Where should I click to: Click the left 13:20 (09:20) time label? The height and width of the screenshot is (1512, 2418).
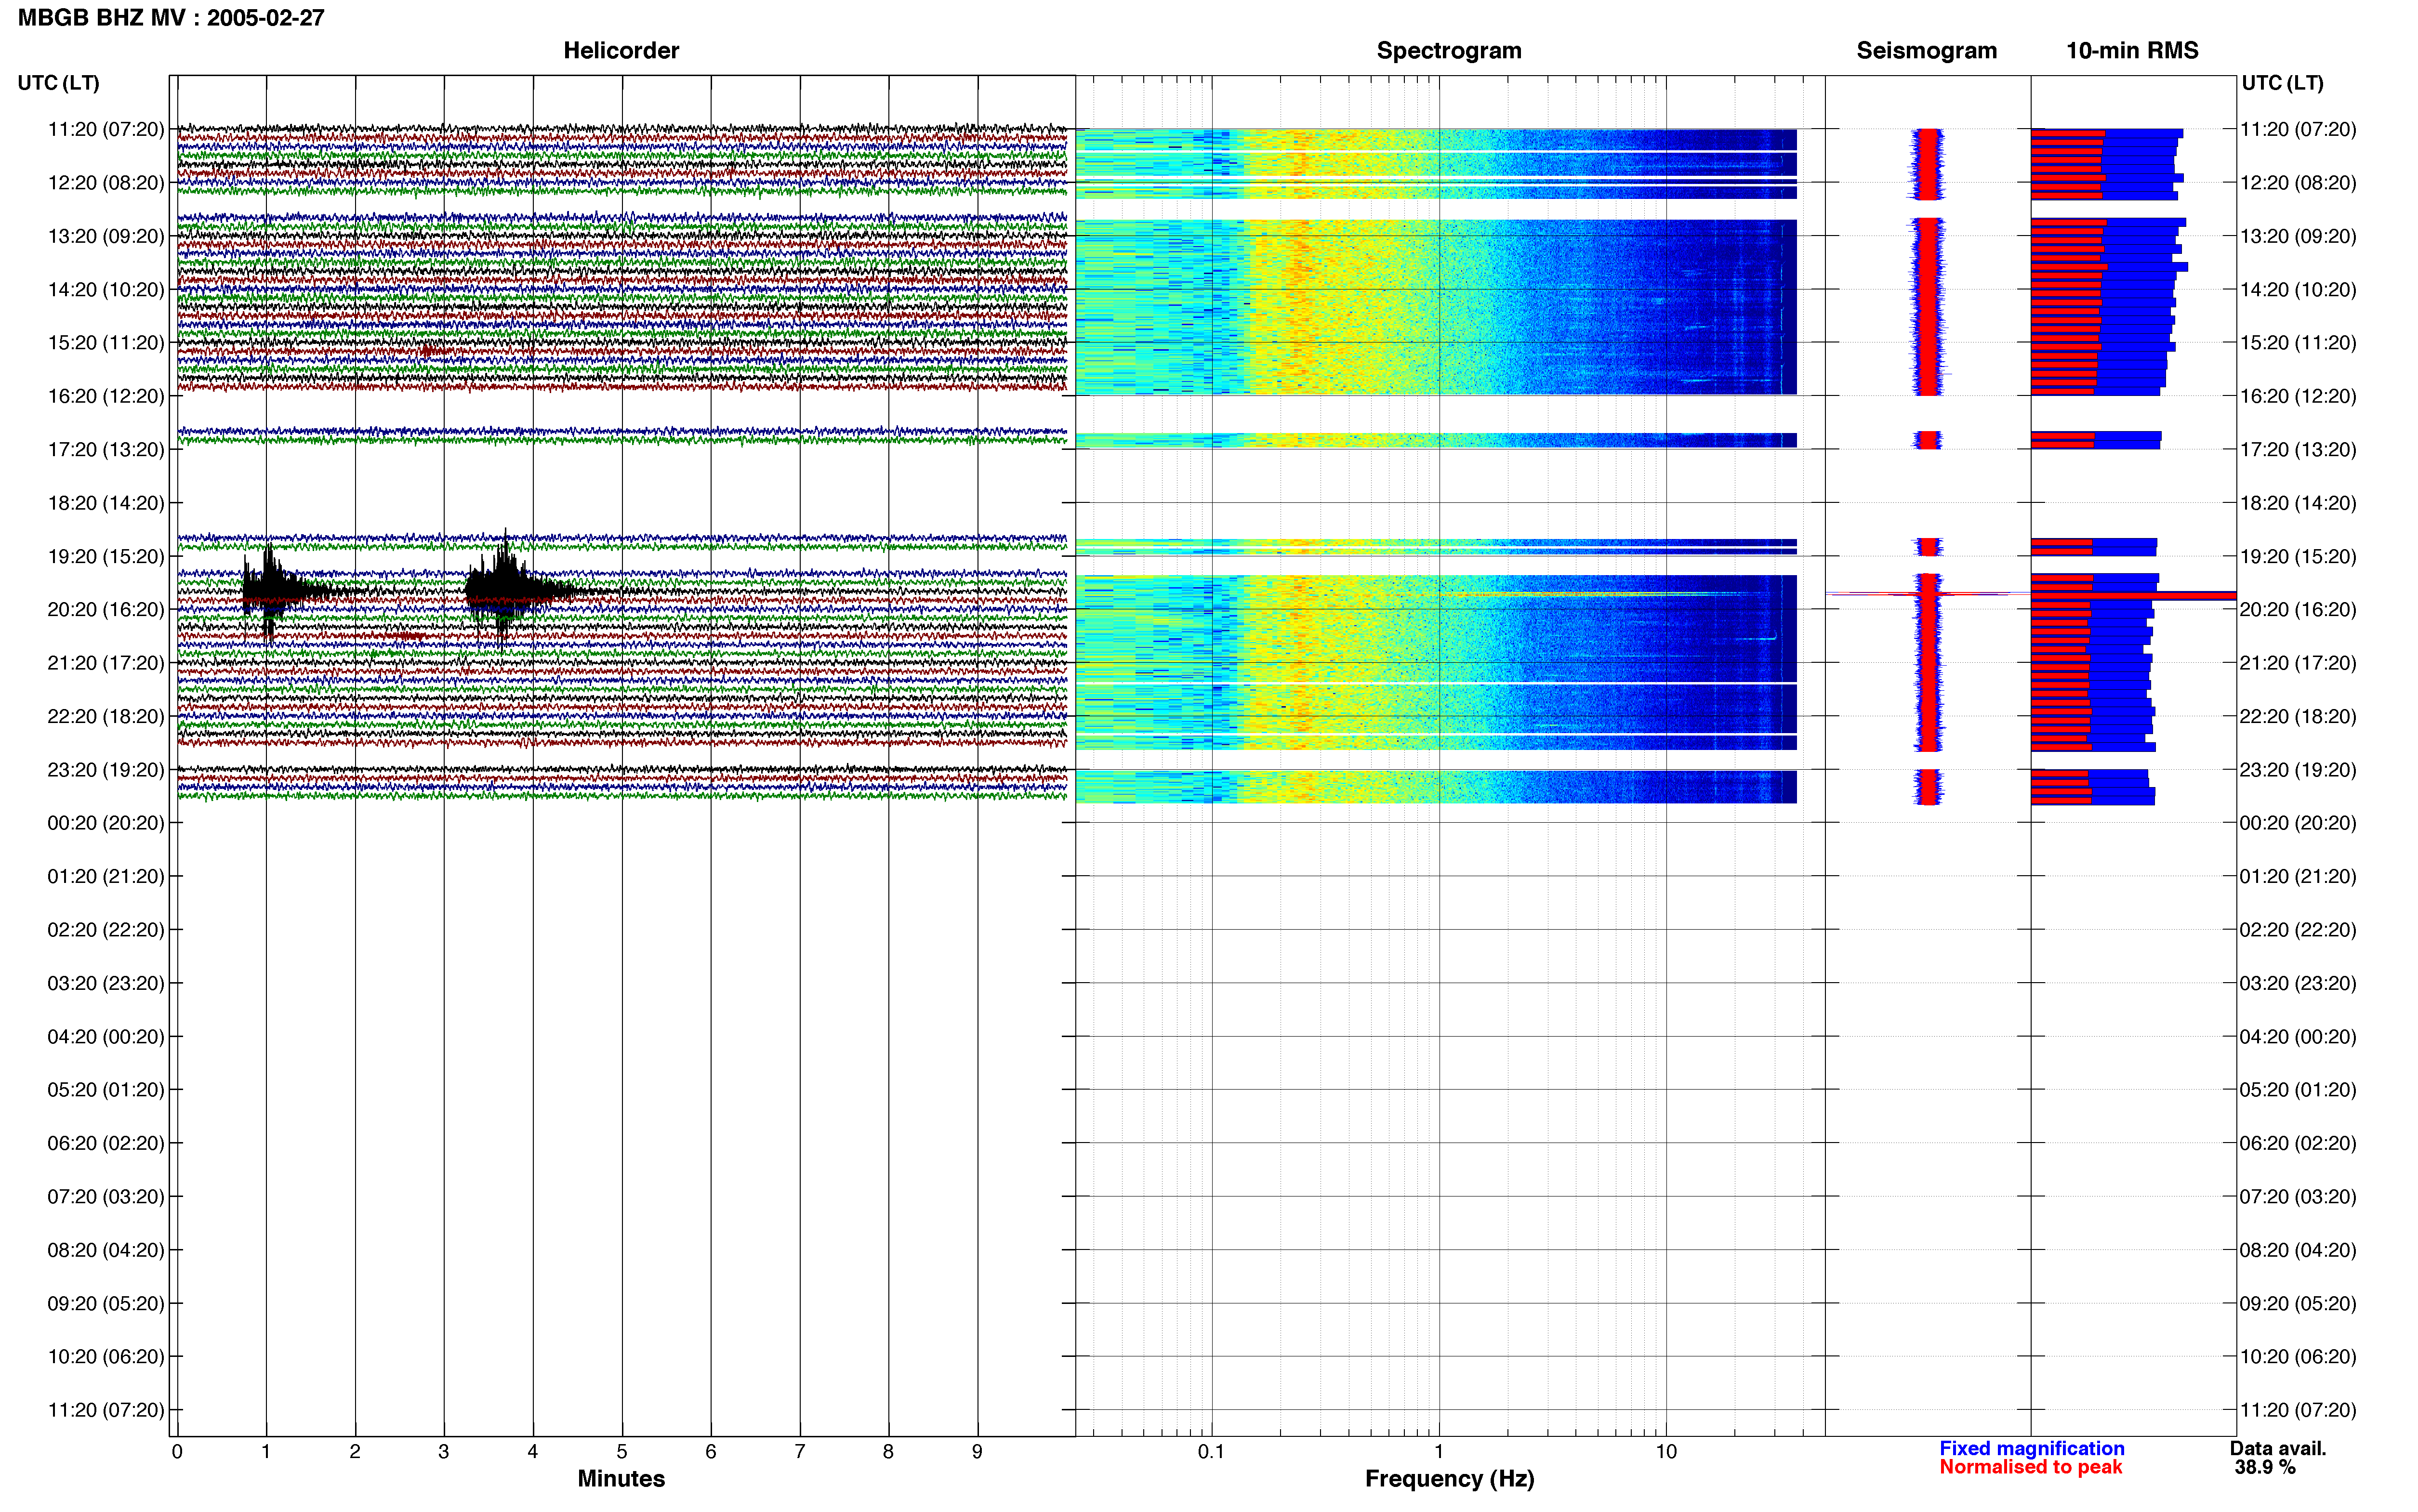[x=106, y=236]
